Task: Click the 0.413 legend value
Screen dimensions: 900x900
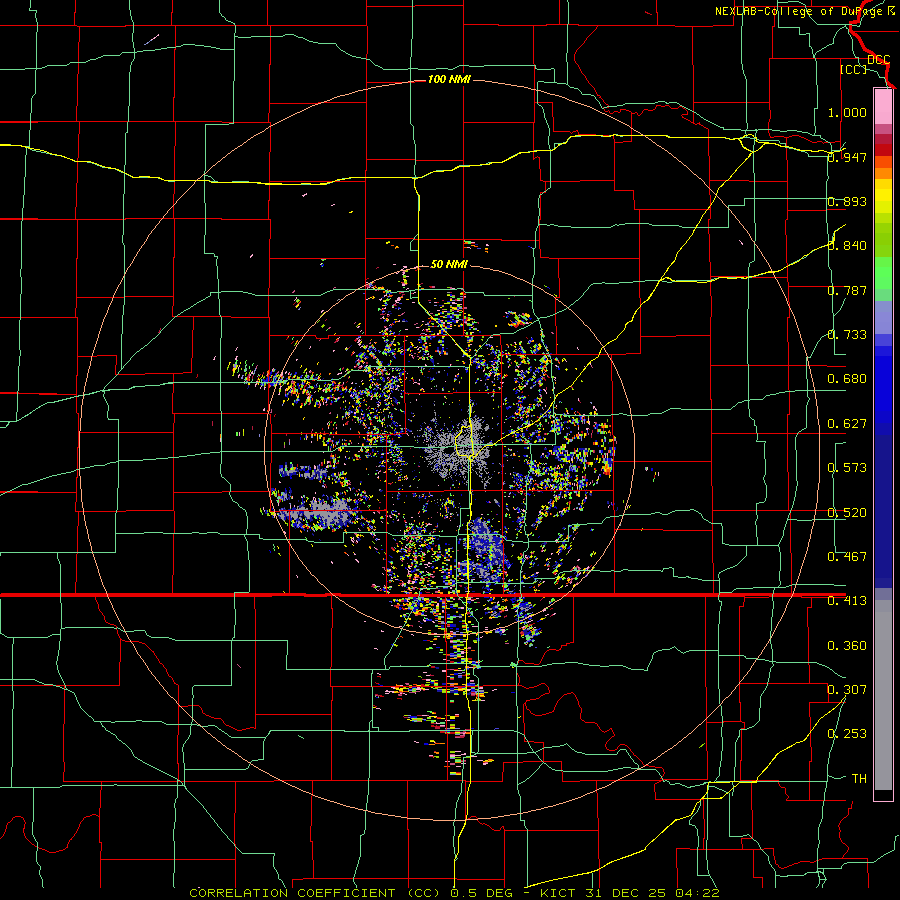Action: (847, 601)
